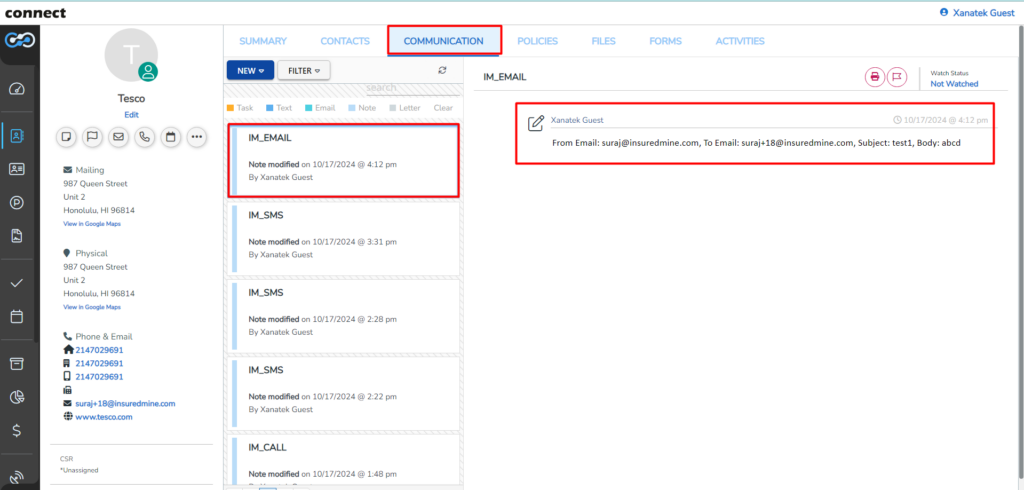Open Xanatek Guest user menu
This screenshot has height=490, width=1024.
(977, 12)
